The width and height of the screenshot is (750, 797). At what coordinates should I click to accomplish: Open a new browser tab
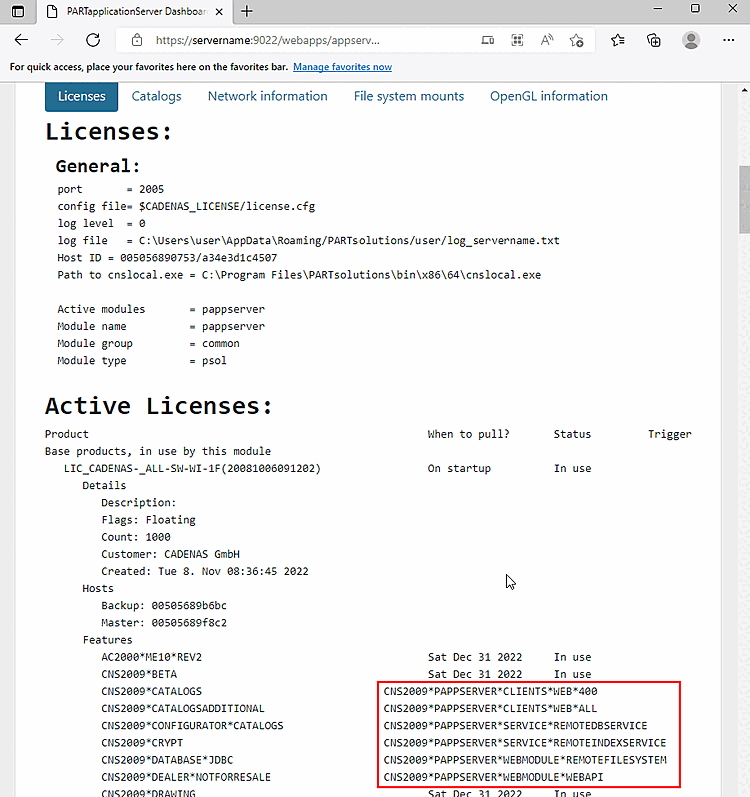click(x=247, y=11)
